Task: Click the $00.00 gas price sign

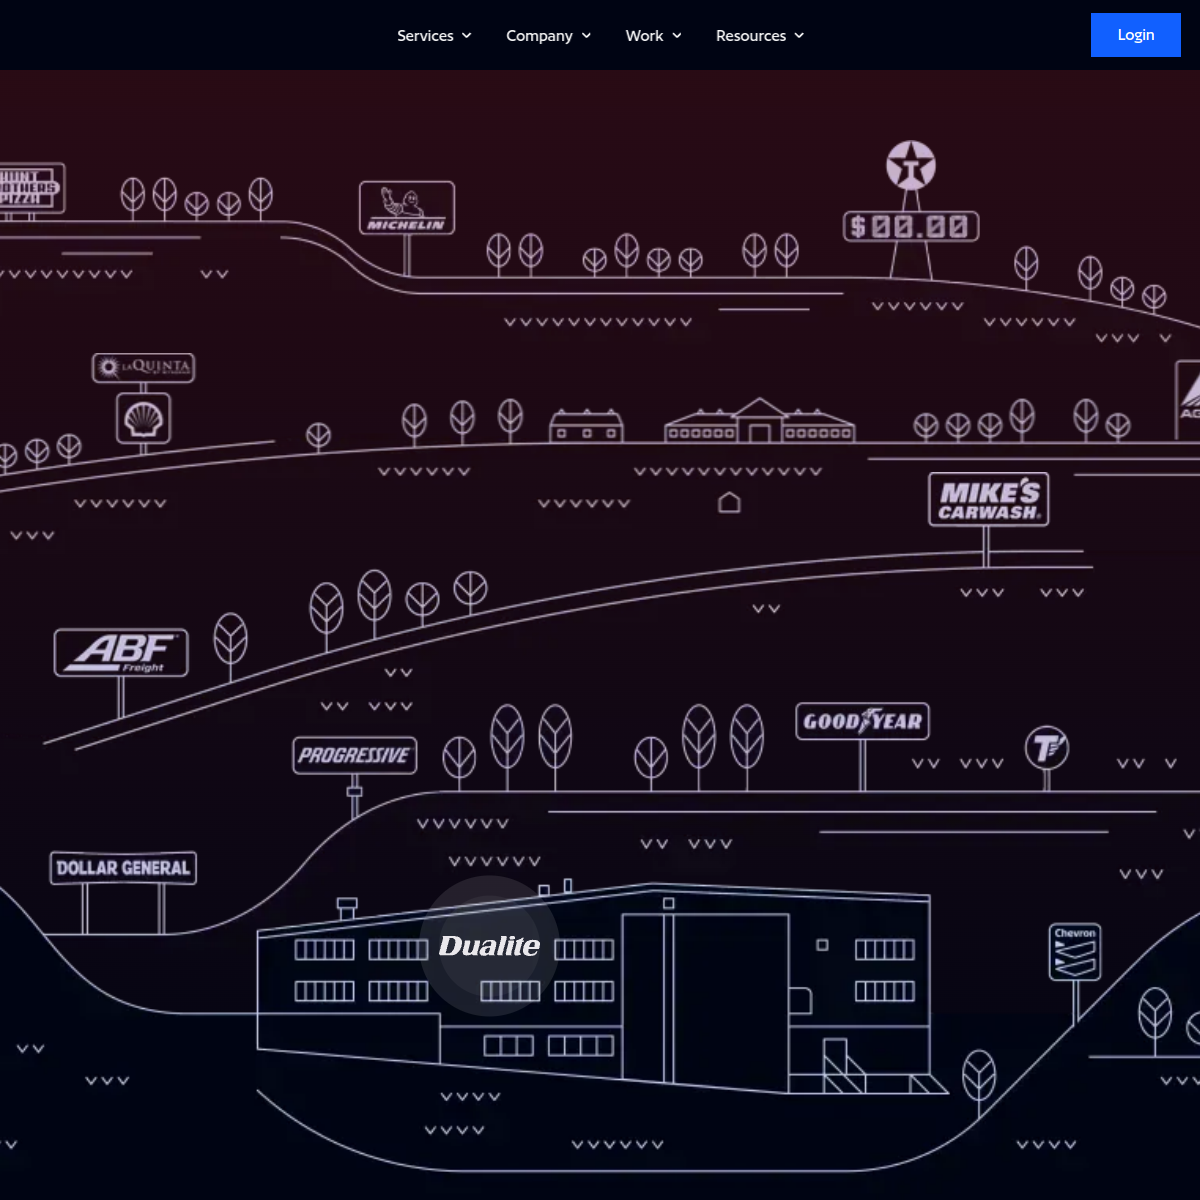Action: [911, 226]
